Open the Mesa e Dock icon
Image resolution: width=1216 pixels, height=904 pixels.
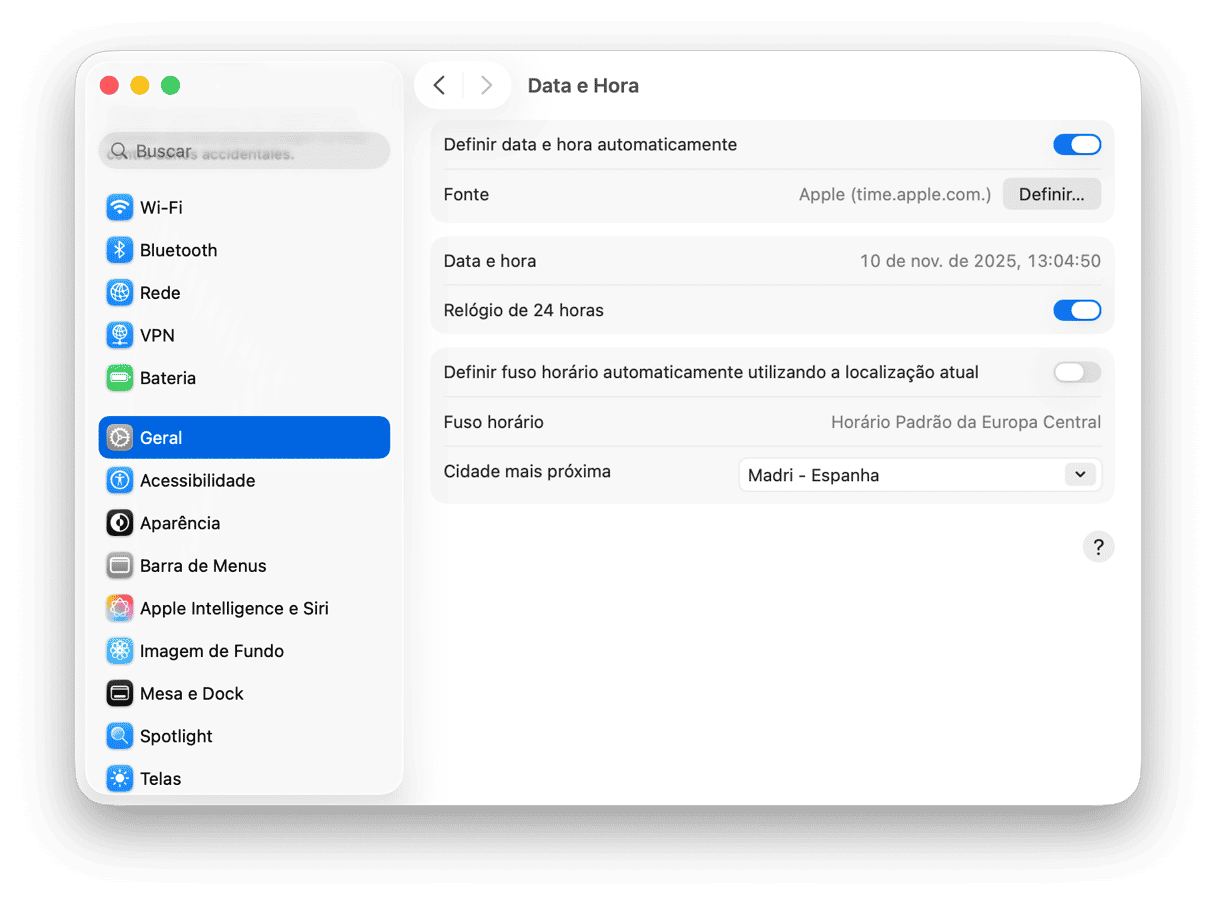(120, 693)
